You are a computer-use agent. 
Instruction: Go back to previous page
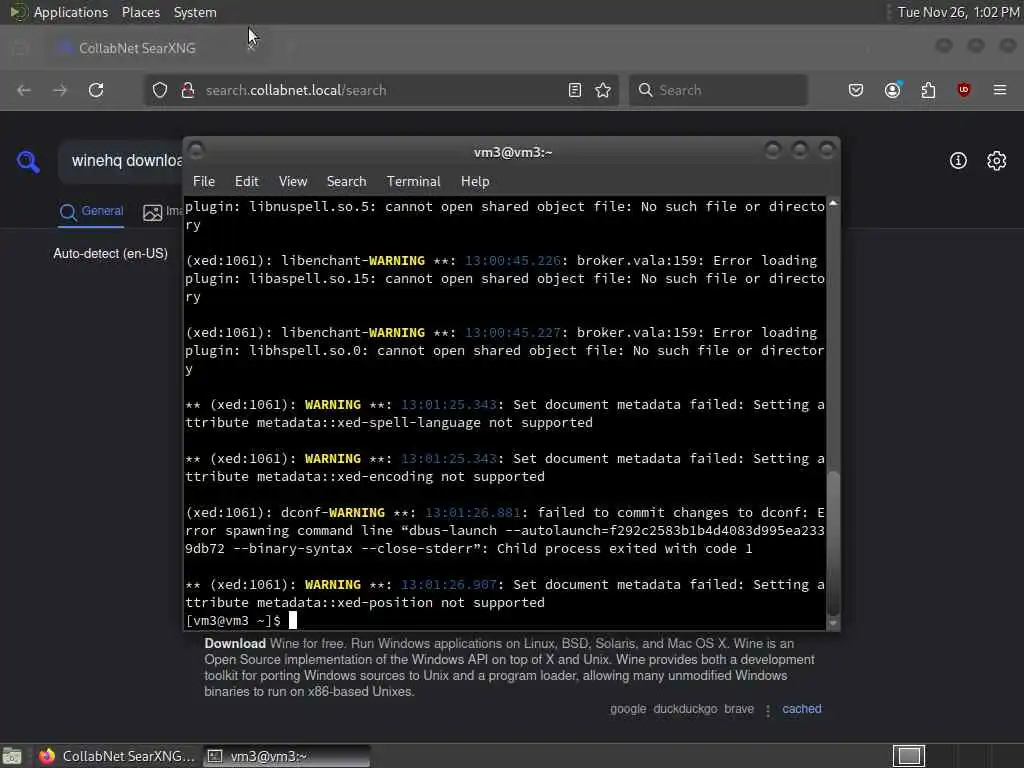pyautogui.click(x=24, y=90)
